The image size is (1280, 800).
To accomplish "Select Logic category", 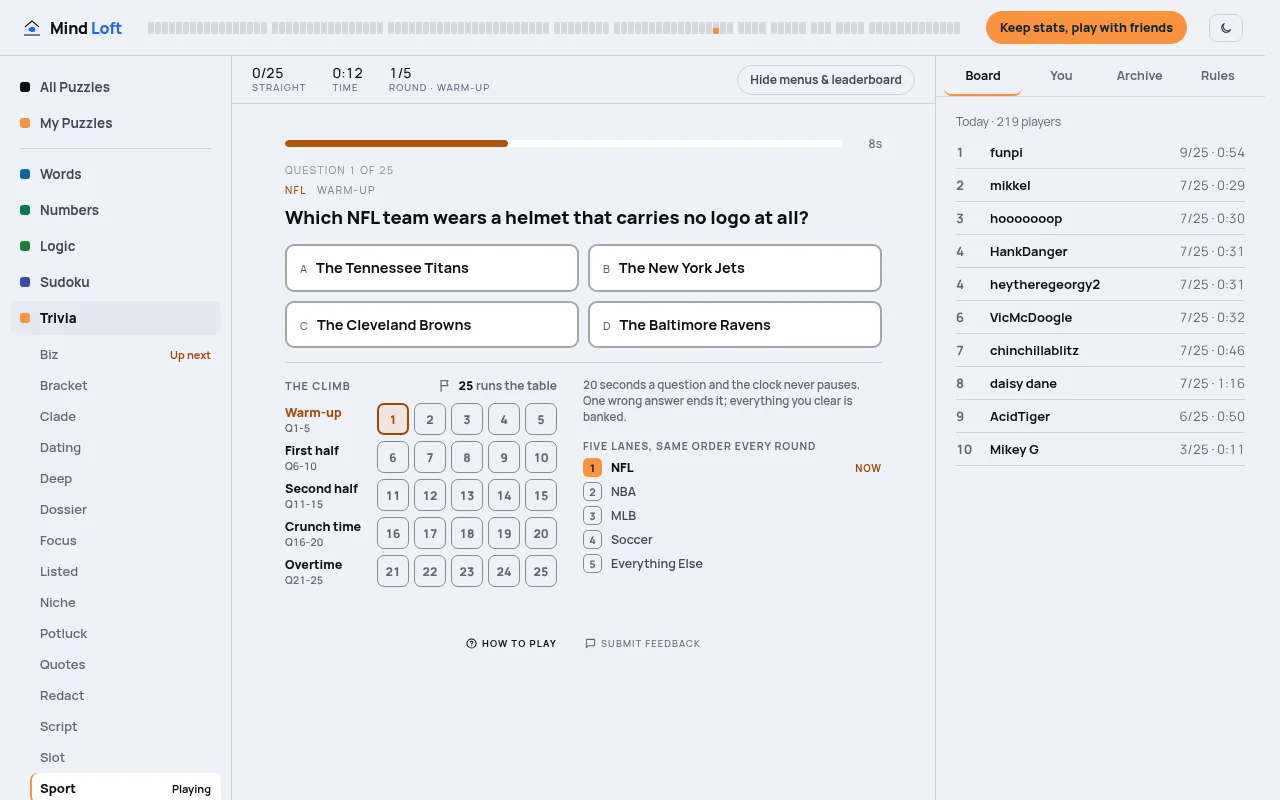I will click(x=116, y=246).
